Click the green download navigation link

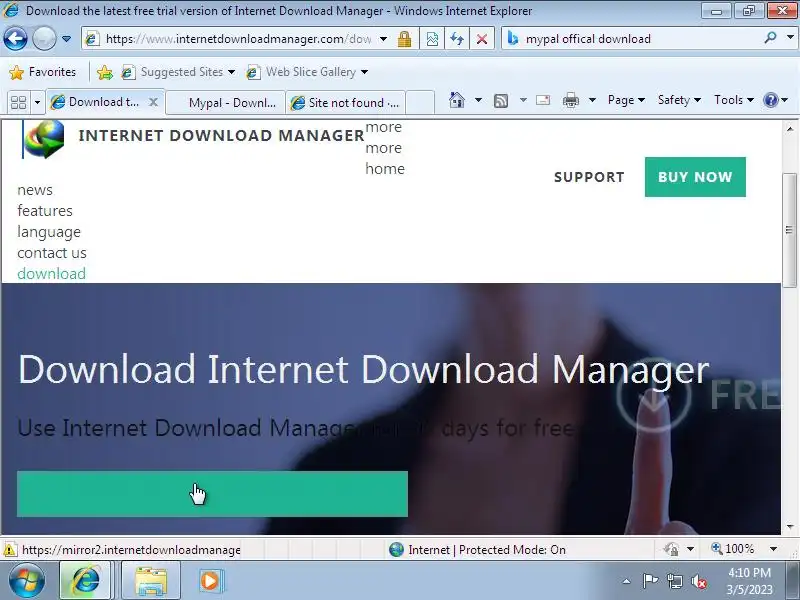52,274
